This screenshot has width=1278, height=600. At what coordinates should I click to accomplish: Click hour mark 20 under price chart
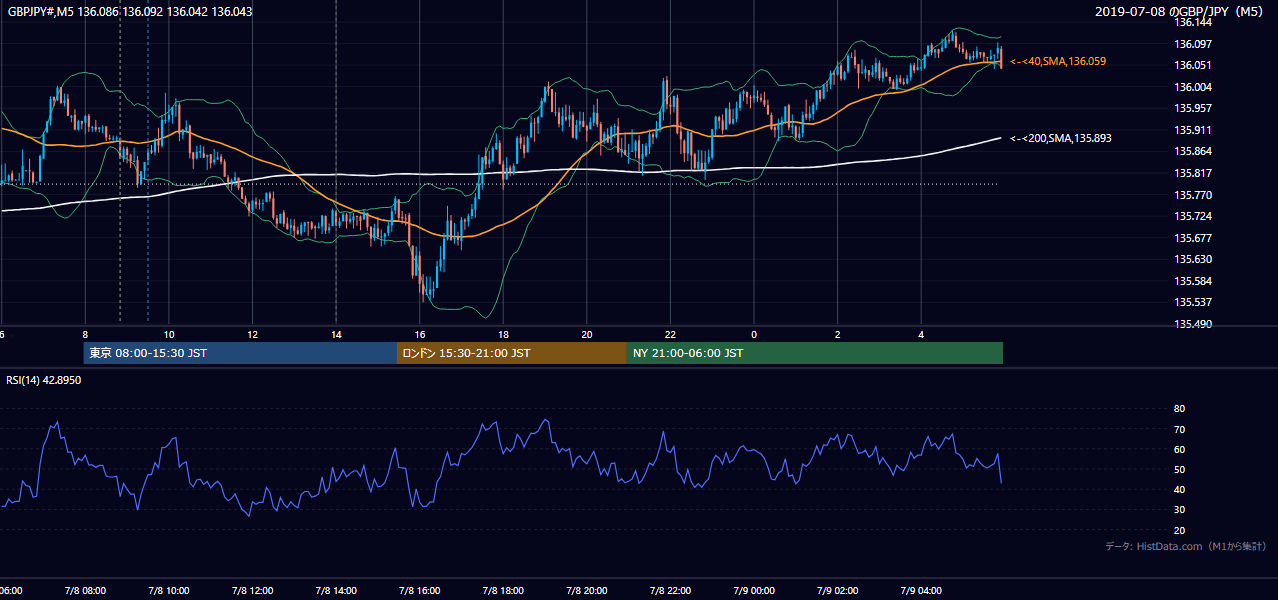tap(587, 334)
